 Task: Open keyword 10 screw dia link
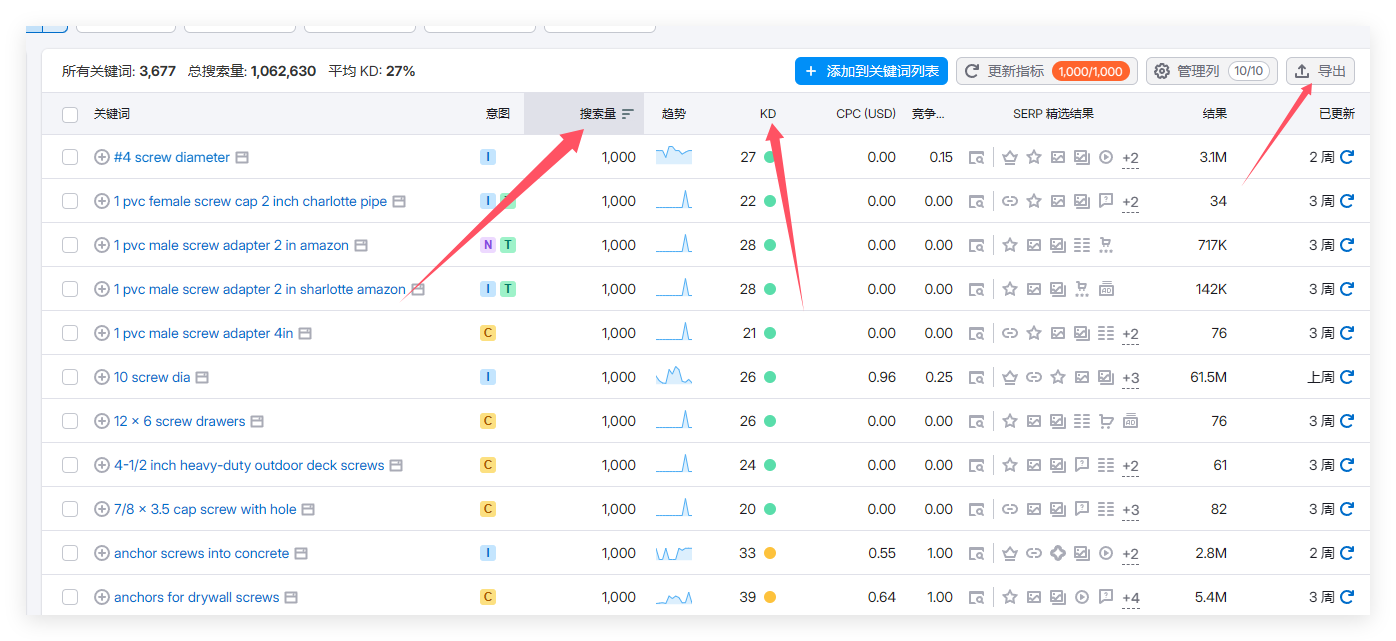pos(152,377)
